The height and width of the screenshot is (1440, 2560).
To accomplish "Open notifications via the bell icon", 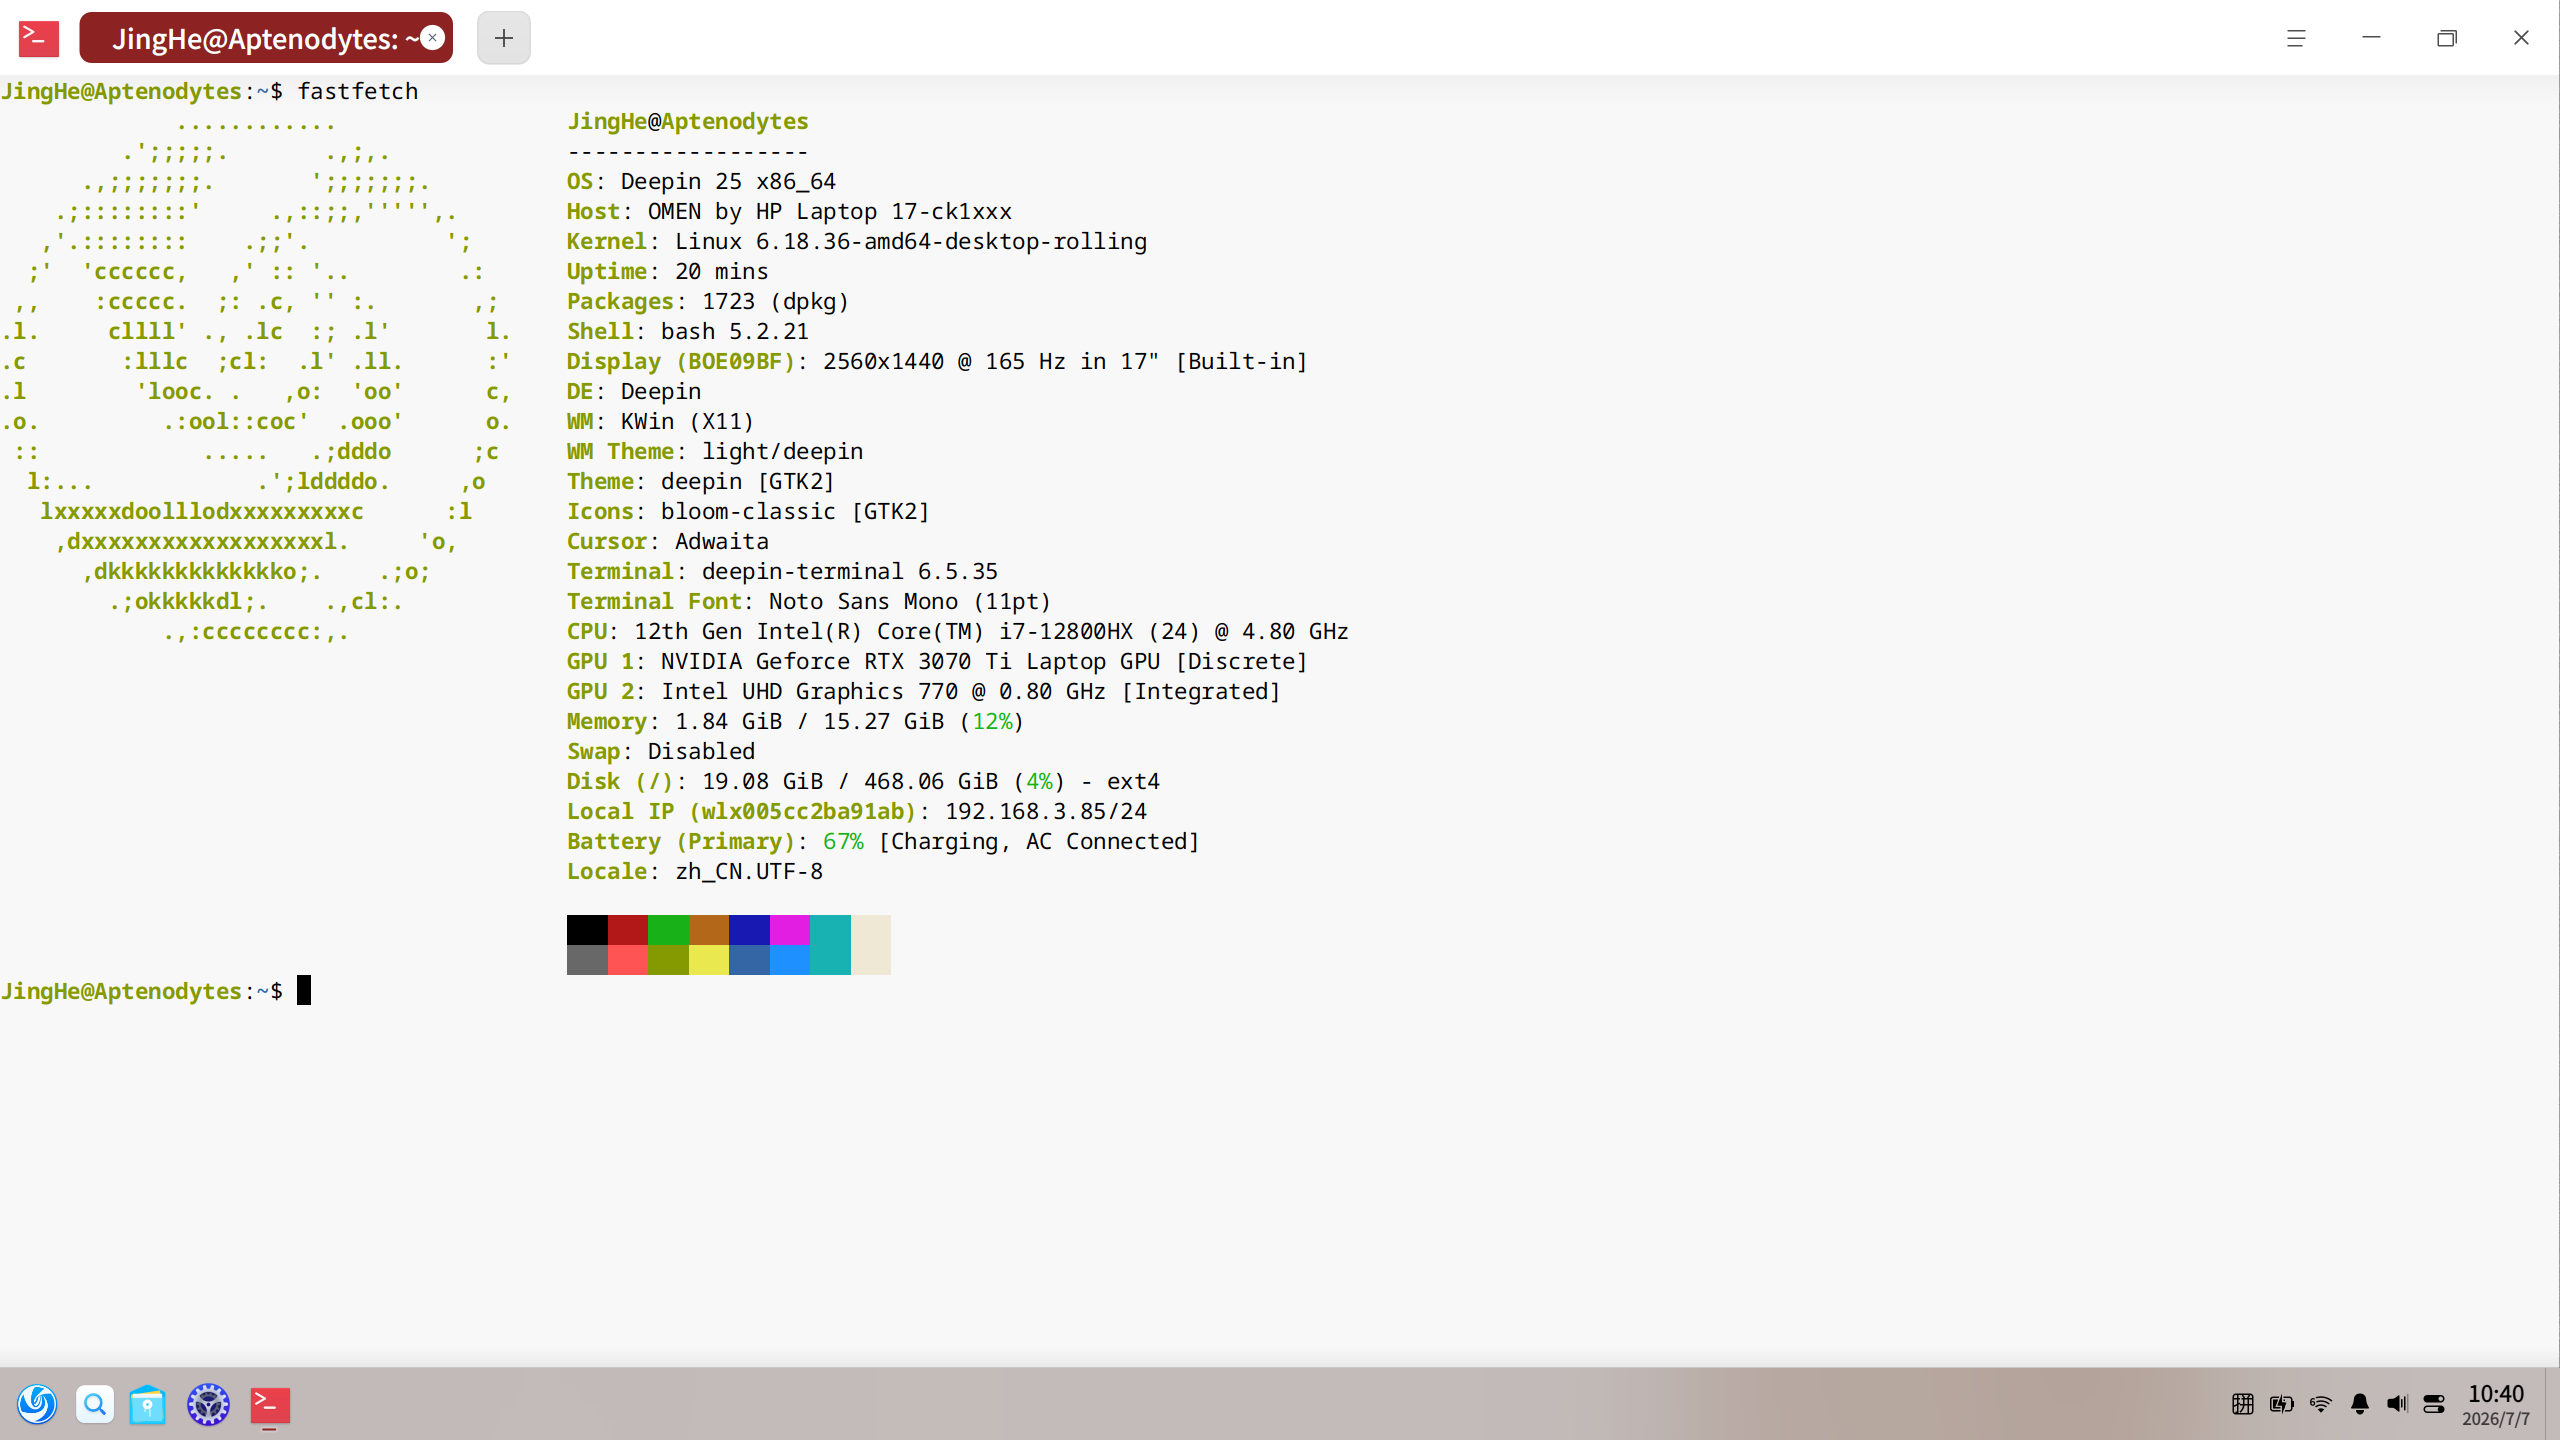I will pos(2360,1404).
